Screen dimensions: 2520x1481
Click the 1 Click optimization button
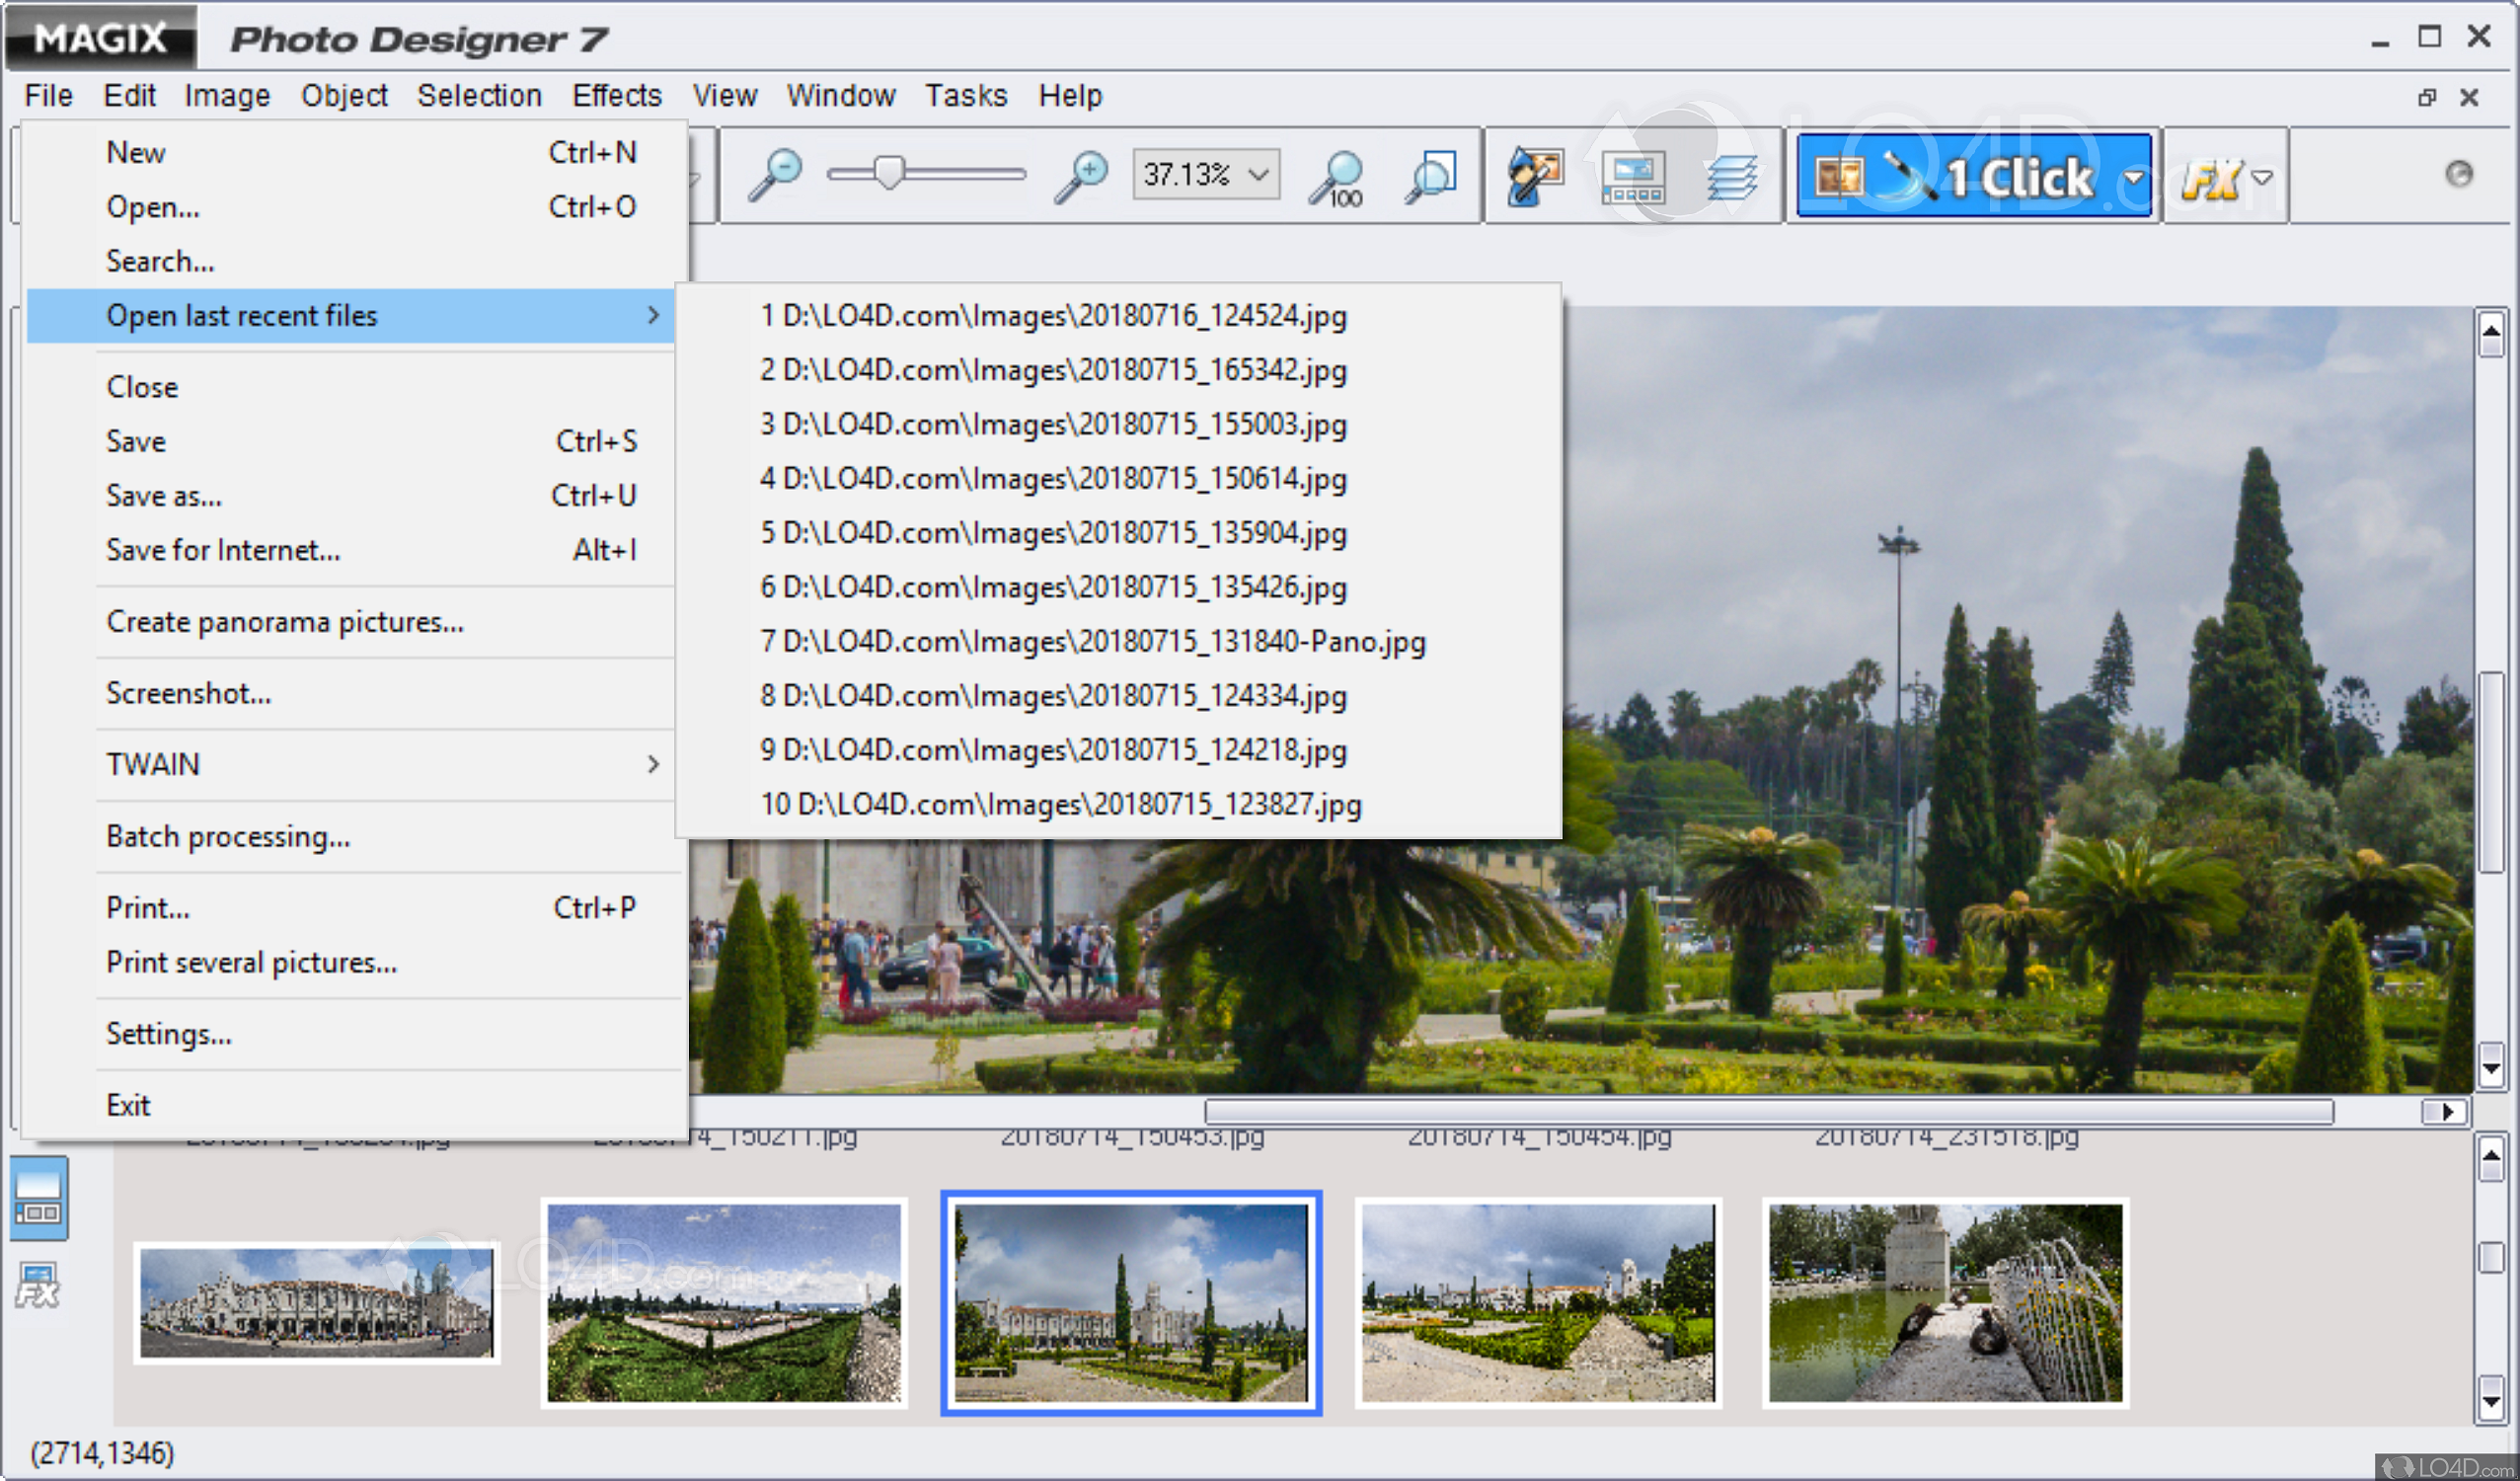pyautogui.click(x=1970, y=175)
